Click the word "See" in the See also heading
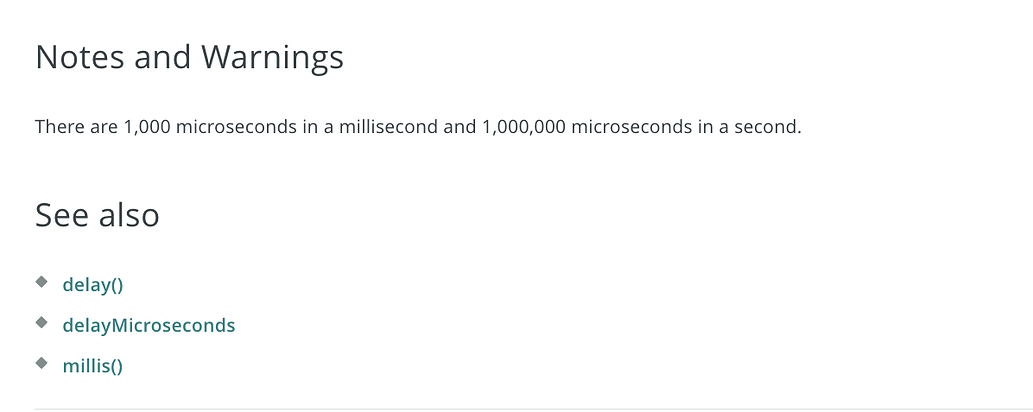Viewport: 1033px width, 412px height. tap(62, 215)
